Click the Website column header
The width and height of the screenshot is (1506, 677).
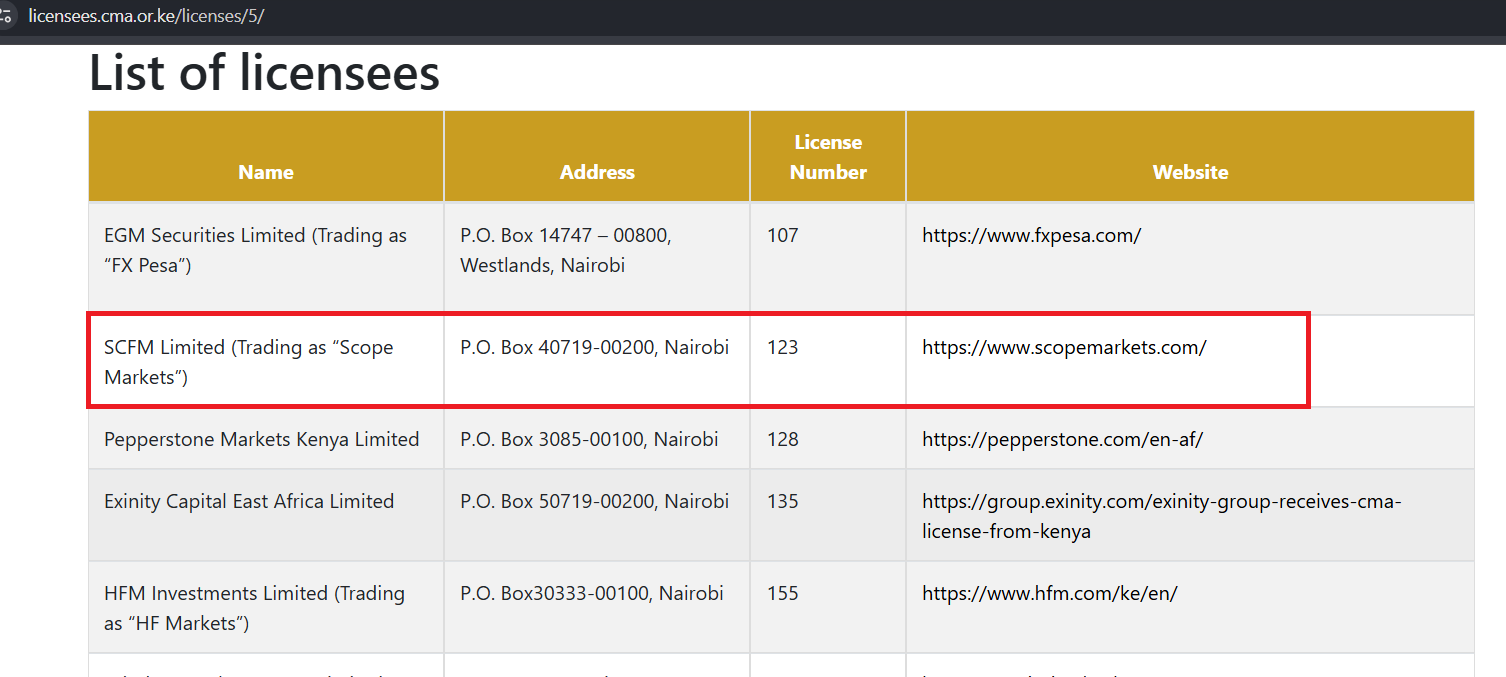1190,172
